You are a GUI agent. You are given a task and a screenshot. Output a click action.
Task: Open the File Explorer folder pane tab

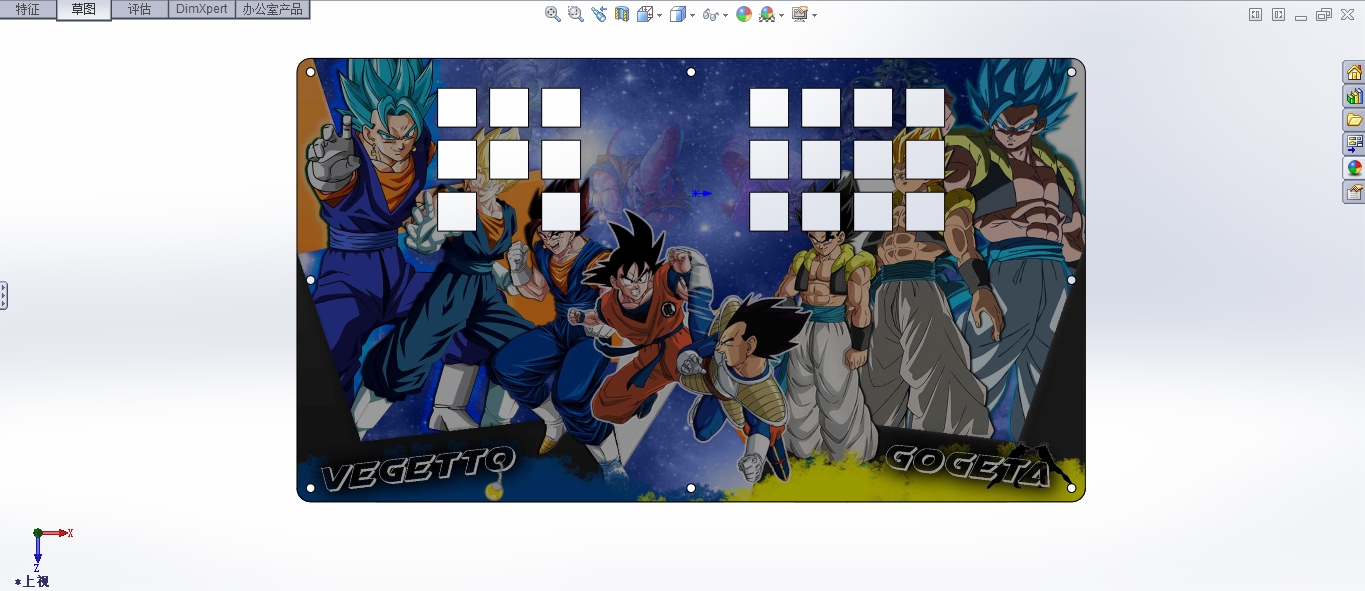tap(1354, 120)
